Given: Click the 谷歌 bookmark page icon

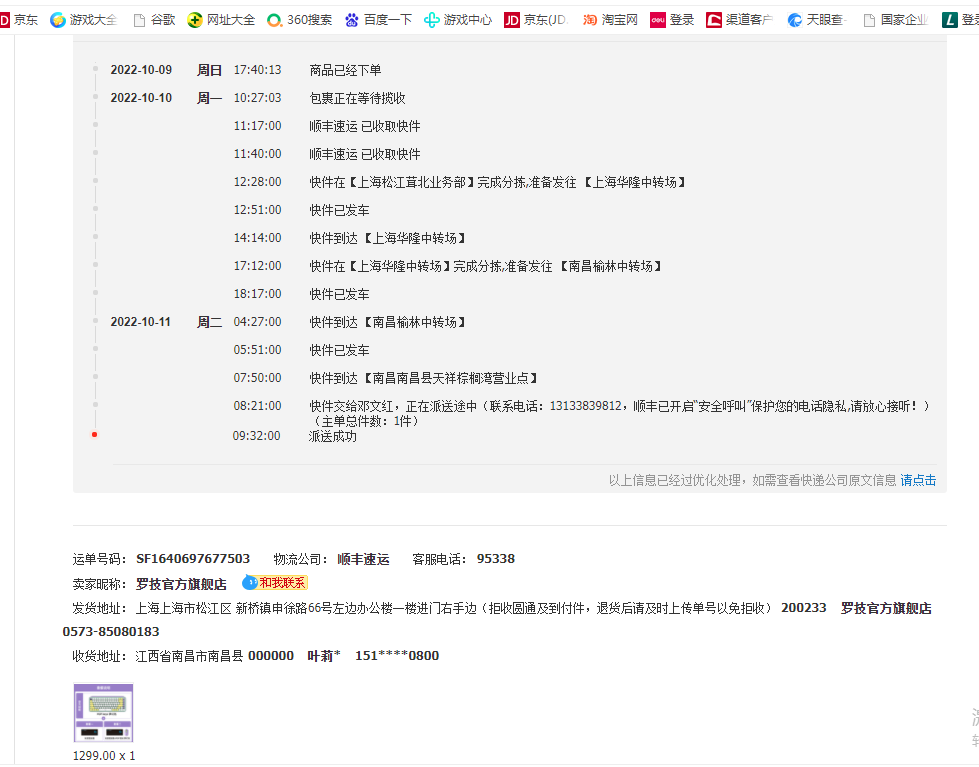Looking at the screenshot, I should pos(140,20).
